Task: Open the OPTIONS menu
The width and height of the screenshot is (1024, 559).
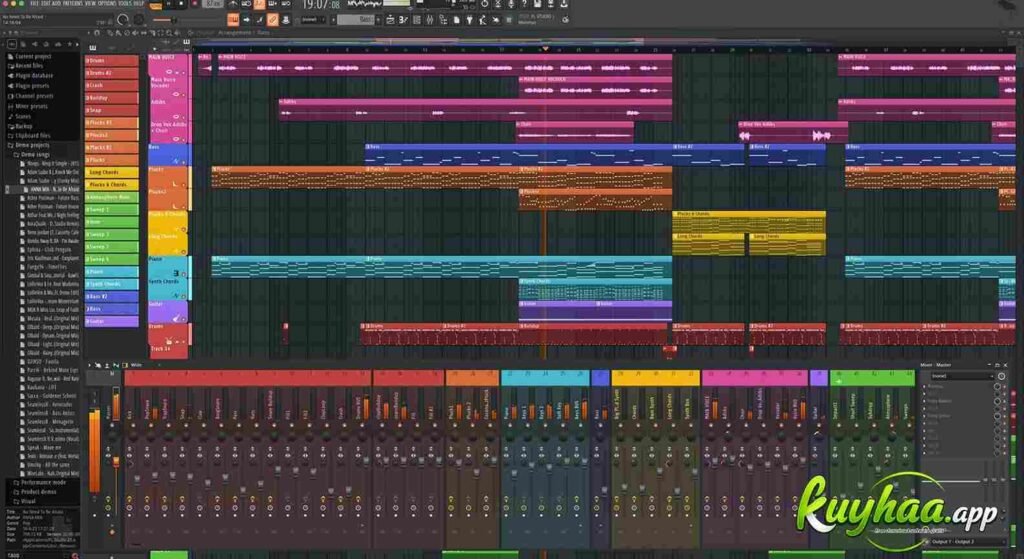Action: point(107,3)
